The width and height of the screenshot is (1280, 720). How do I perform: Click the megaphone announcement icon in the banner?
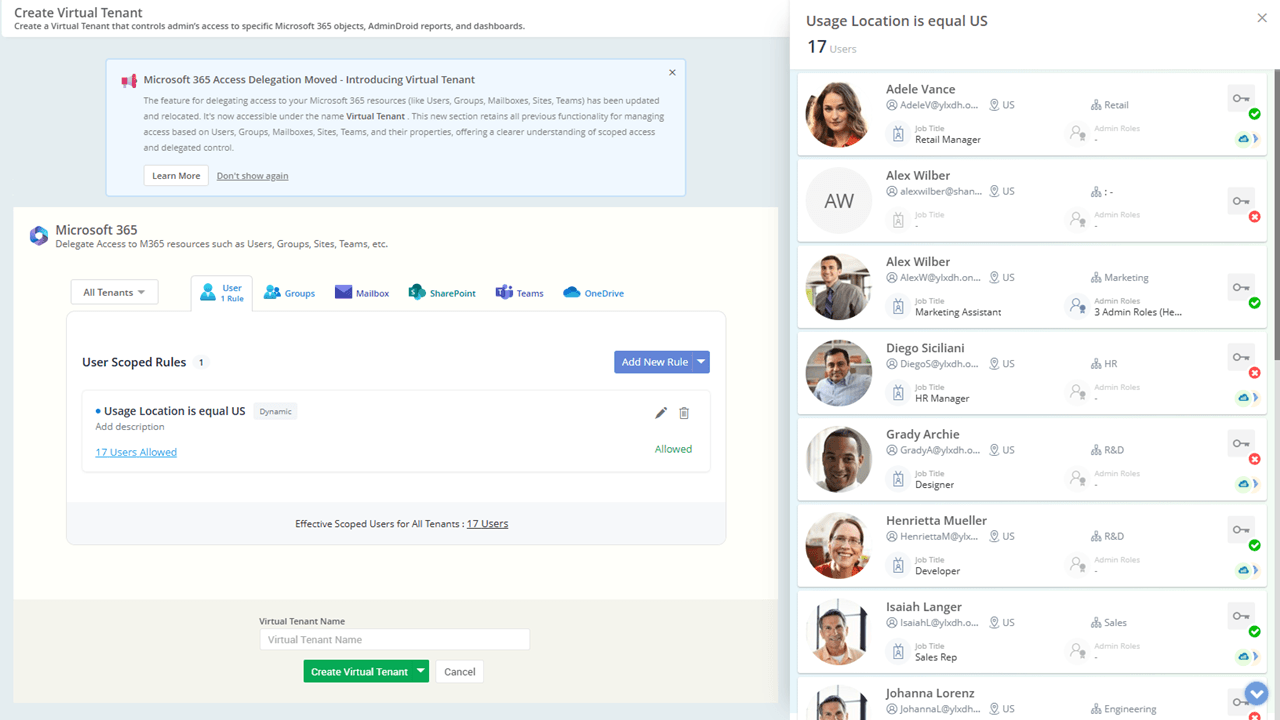[129, 80]
